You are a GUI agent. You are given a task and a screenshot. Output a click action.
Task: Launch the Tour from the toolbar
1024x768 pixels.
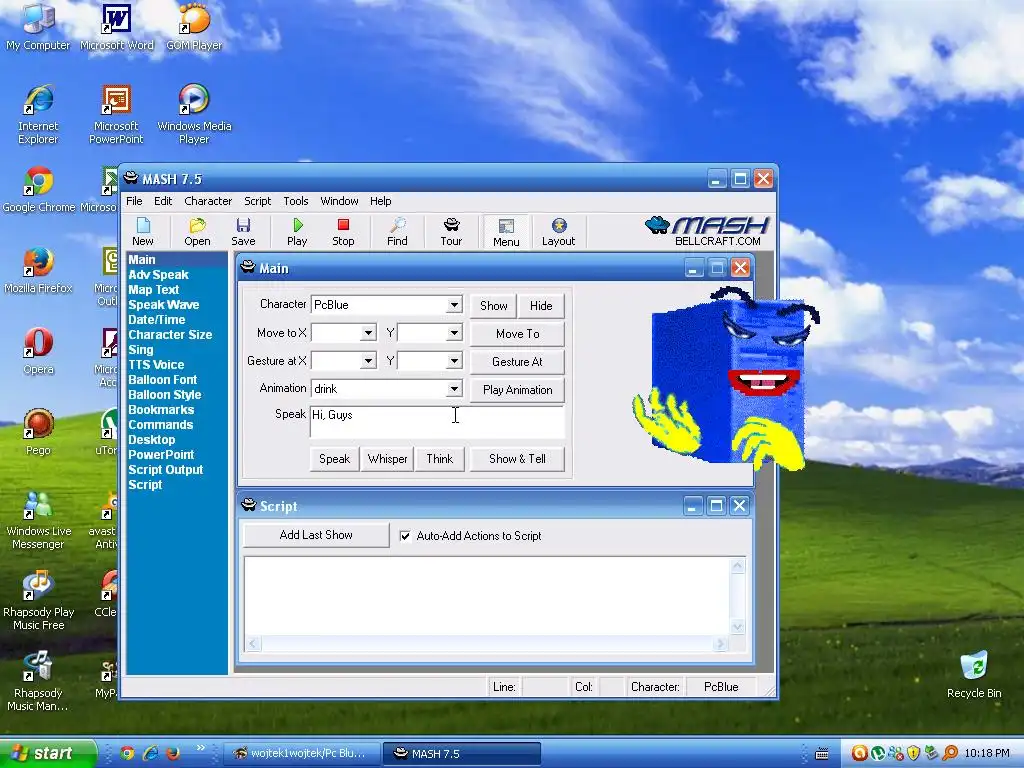(451, 232)
